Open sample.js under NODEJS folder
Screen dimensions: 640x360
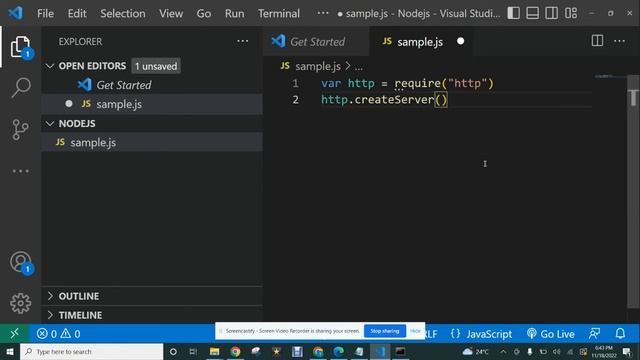152,142
